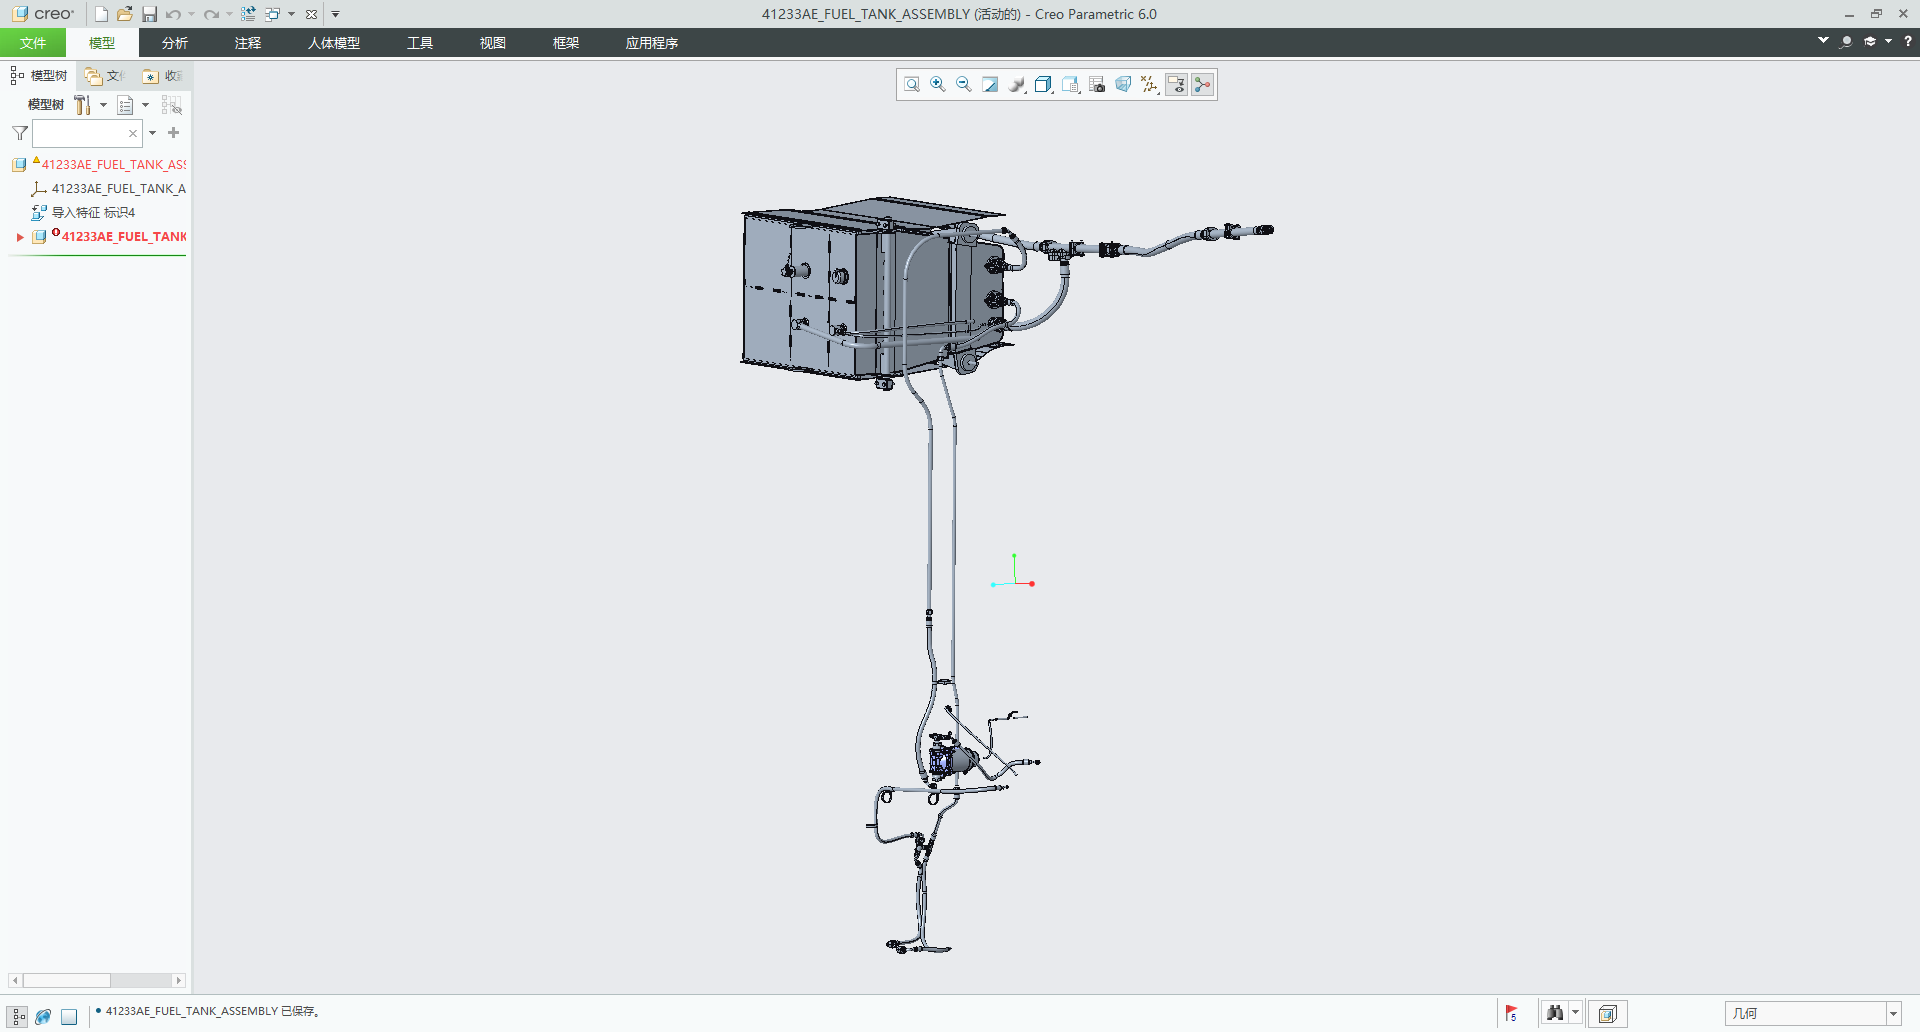Switch to the 工具 ribbon tab
This screenshot has height=1032, width=1920.
coord(420,43)
